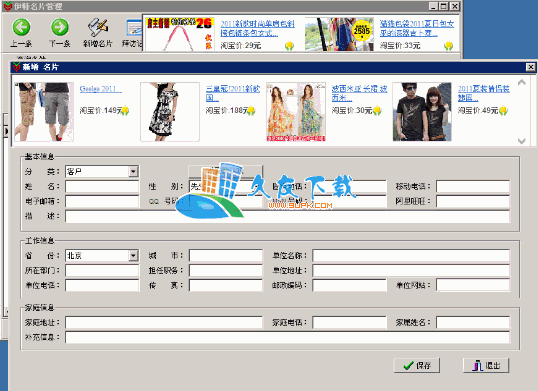Move ad panel up with the up chevron

click(x=522, y=82)
